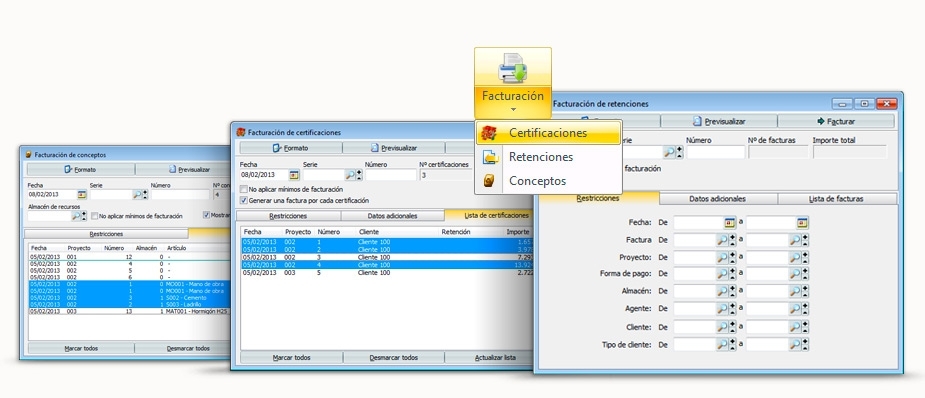This screenshot has height=398, width=925.
Task: Click the Proyecto 'De' spinner arrows
Action: 733,257
